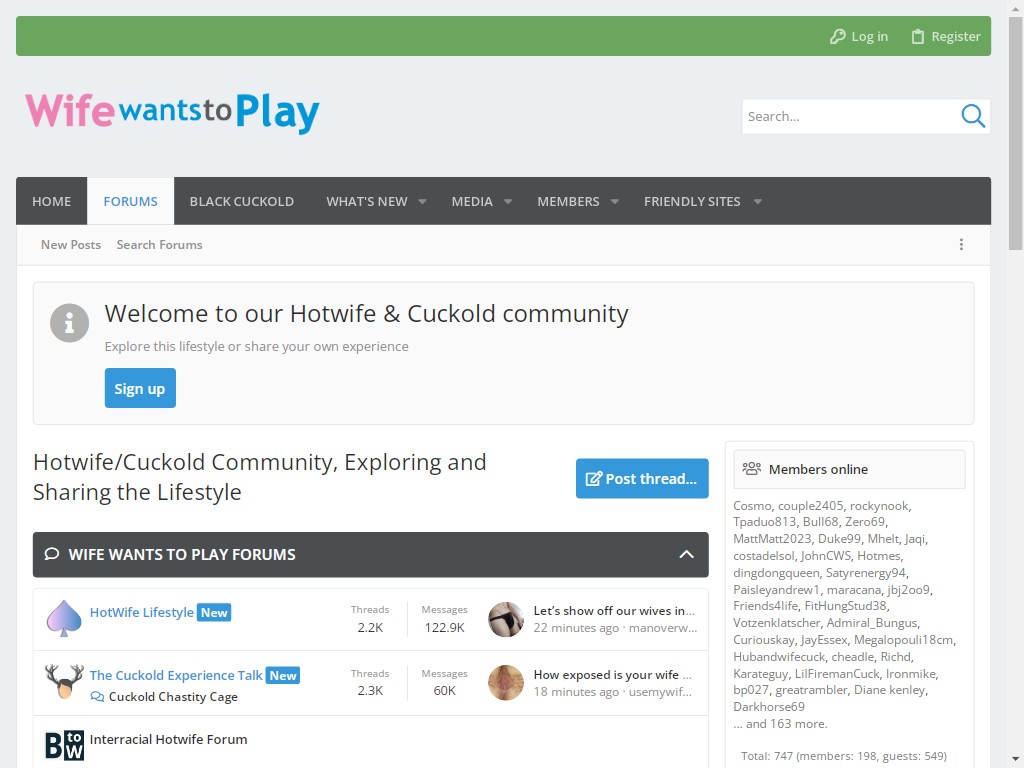This screenshot has height=768, width=1024.
Task: Click the Sign up button
Action: click(x=140, y=388)
